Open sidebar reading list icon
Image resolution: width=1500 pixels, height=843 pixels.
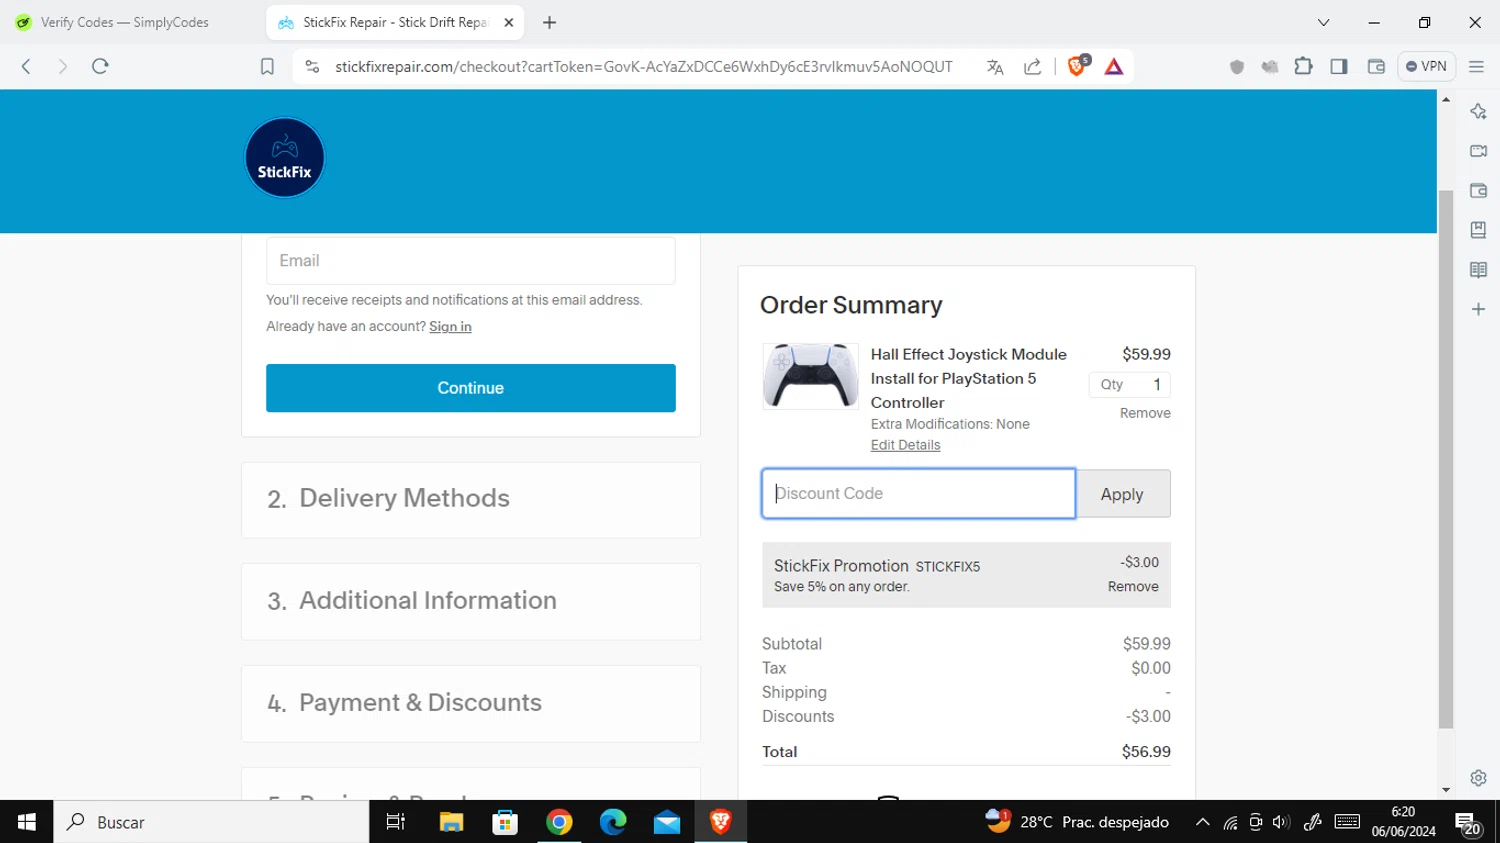tap(1478, 270)
